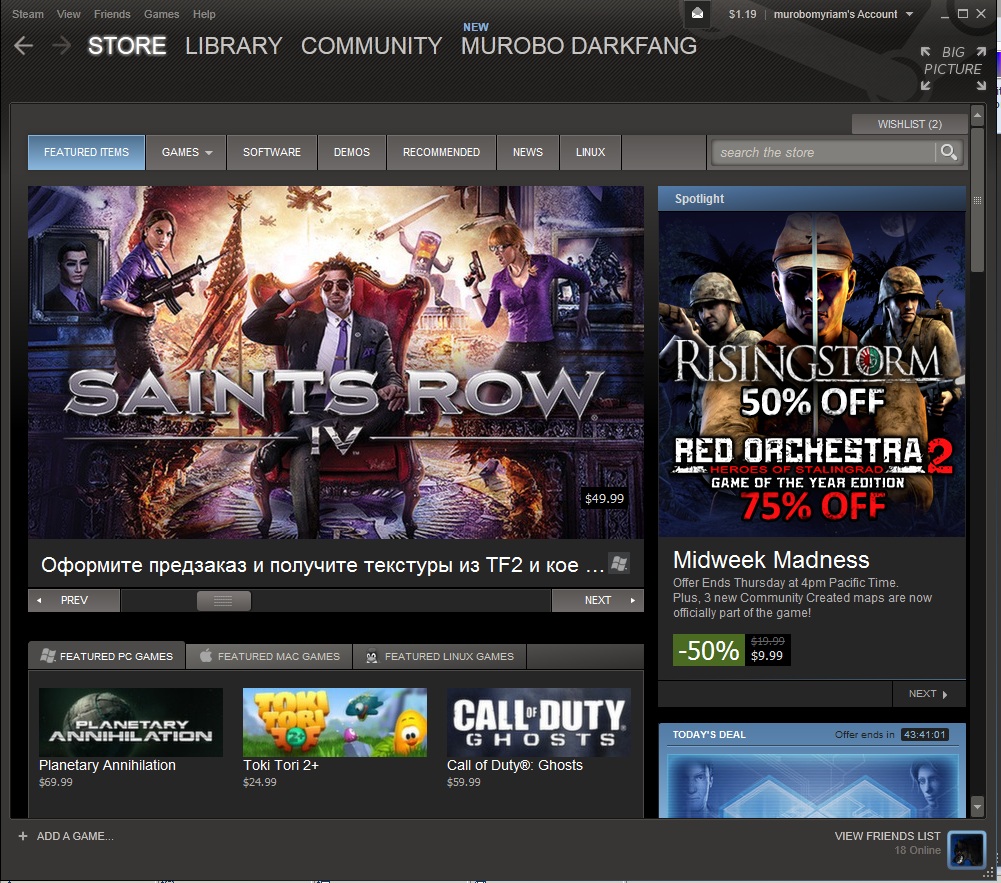Image resolution: width=1001 pixels, height=883 pixels.
Task: Switch to Featured Linux Games tab
Action: click(x=440, y=656)
